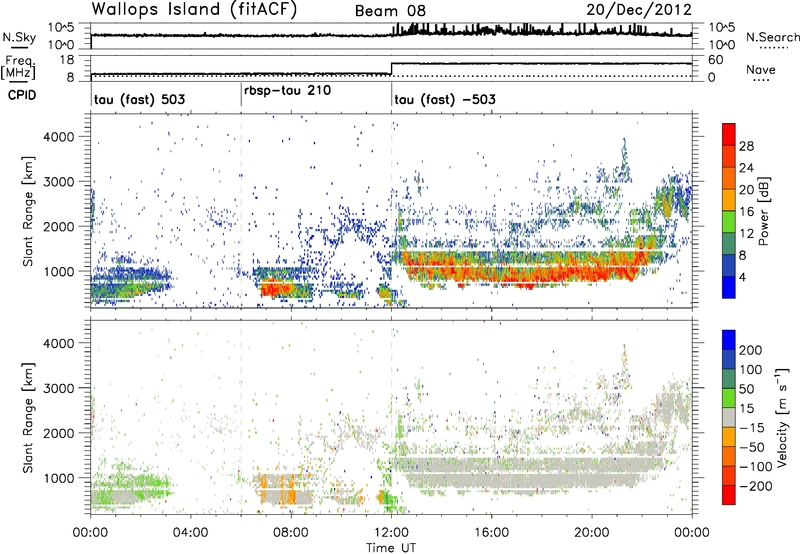This screenshot has width=800, height=554.
Task: Click the '20:00' time tick label
Action: (592, 533)
